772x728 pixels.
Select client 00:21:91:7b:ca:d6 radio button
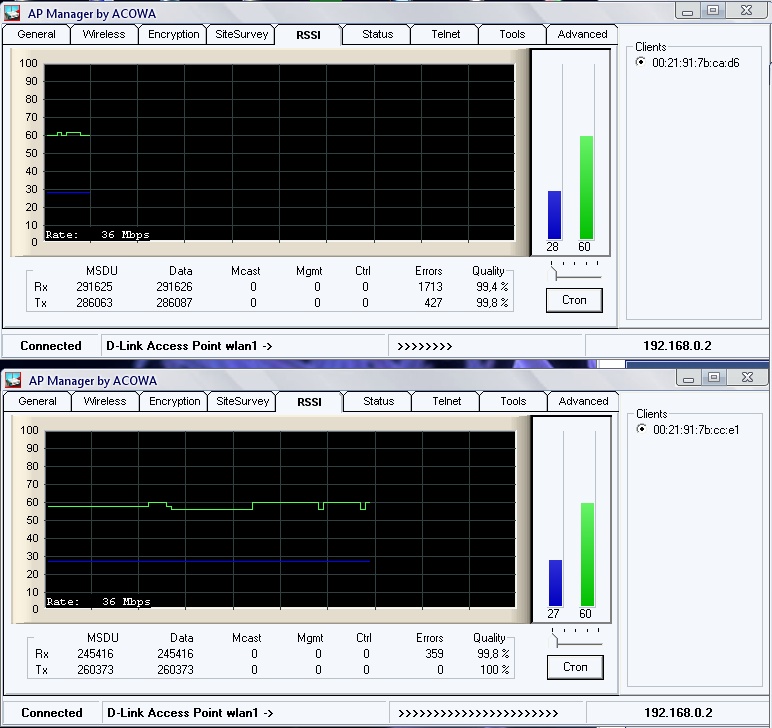(x=641, y=62)
